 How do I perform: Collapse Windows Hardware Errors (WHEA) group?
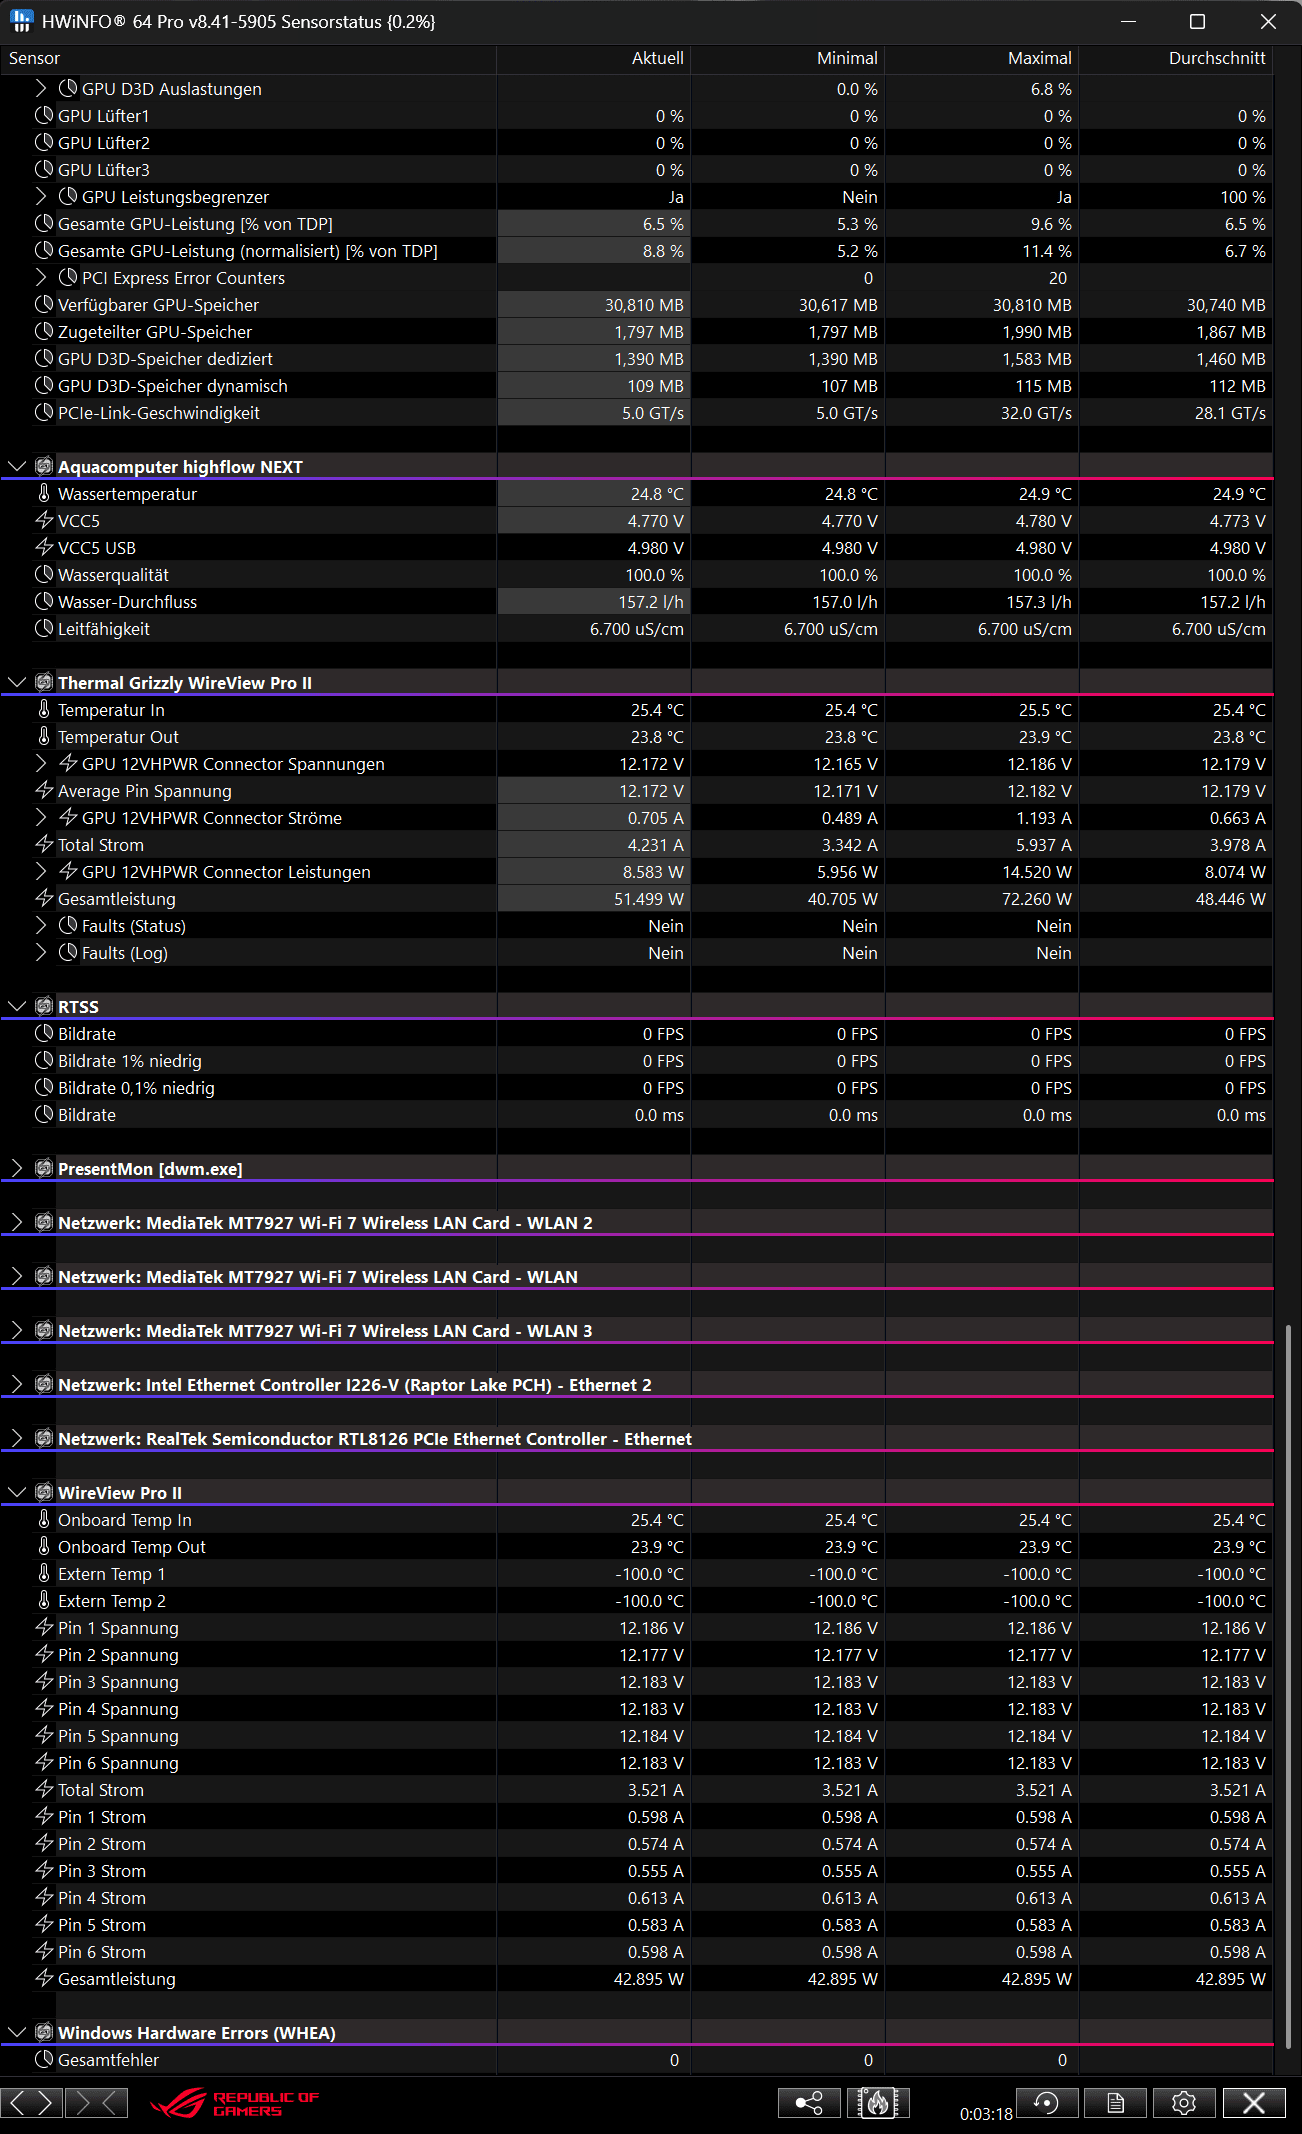coord(17,2032)
